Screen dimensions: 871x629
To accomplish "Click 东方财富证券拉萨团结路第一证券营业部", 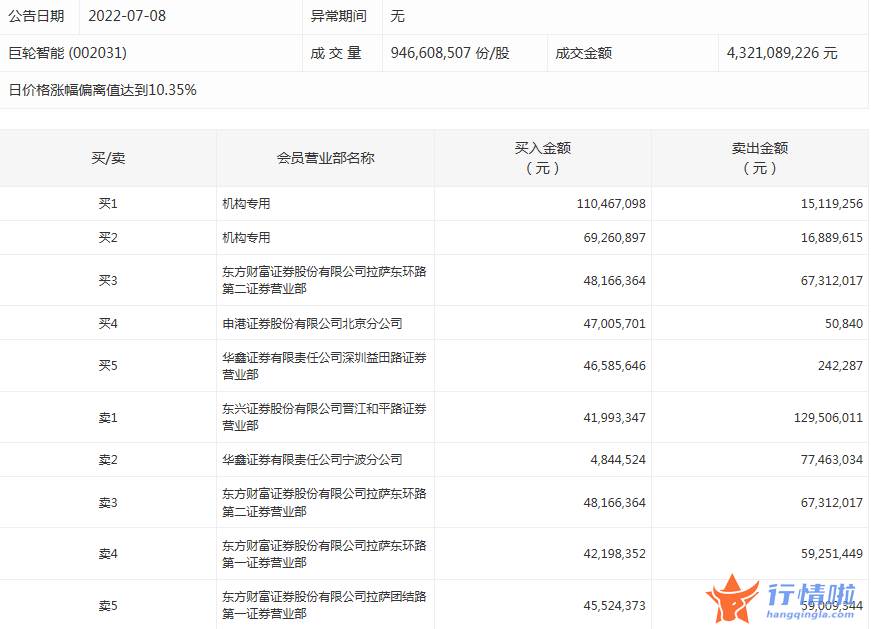I will tap(324, 605).
